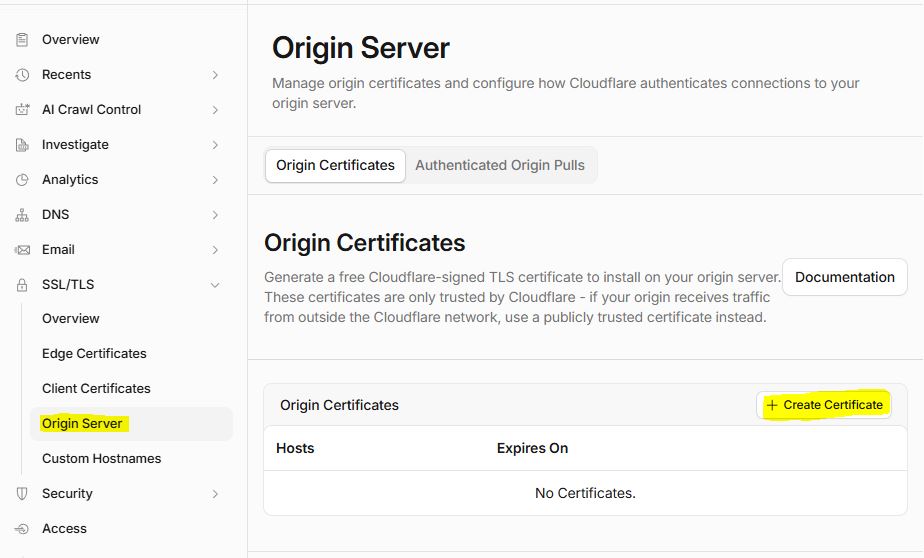Screen dimensions: 924x558
Task: Click the Hosts column header
Action: [x=295, y=448]
